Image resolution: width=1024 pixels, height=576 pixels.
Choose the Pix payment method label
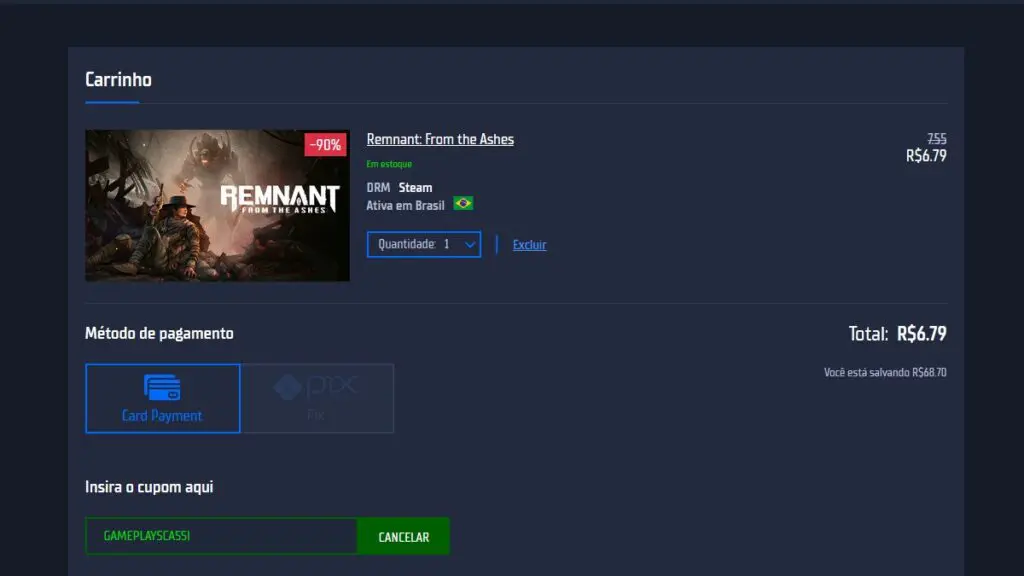click(316, 415)
